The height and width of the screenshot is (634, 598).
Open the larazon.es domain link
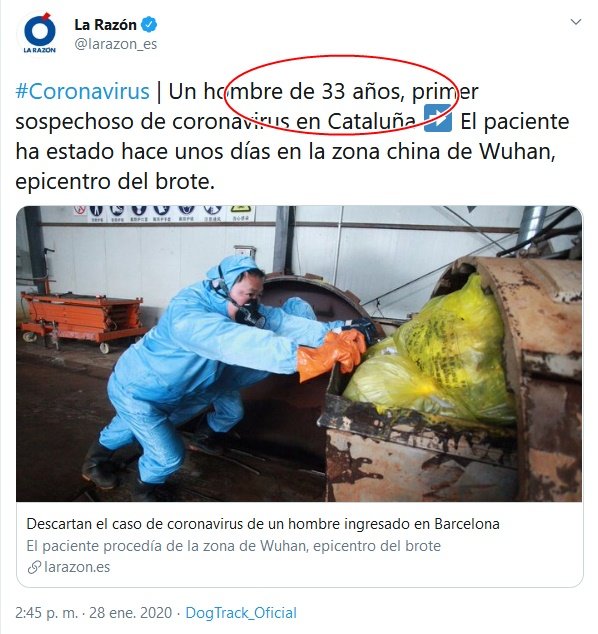click(77, 567)
